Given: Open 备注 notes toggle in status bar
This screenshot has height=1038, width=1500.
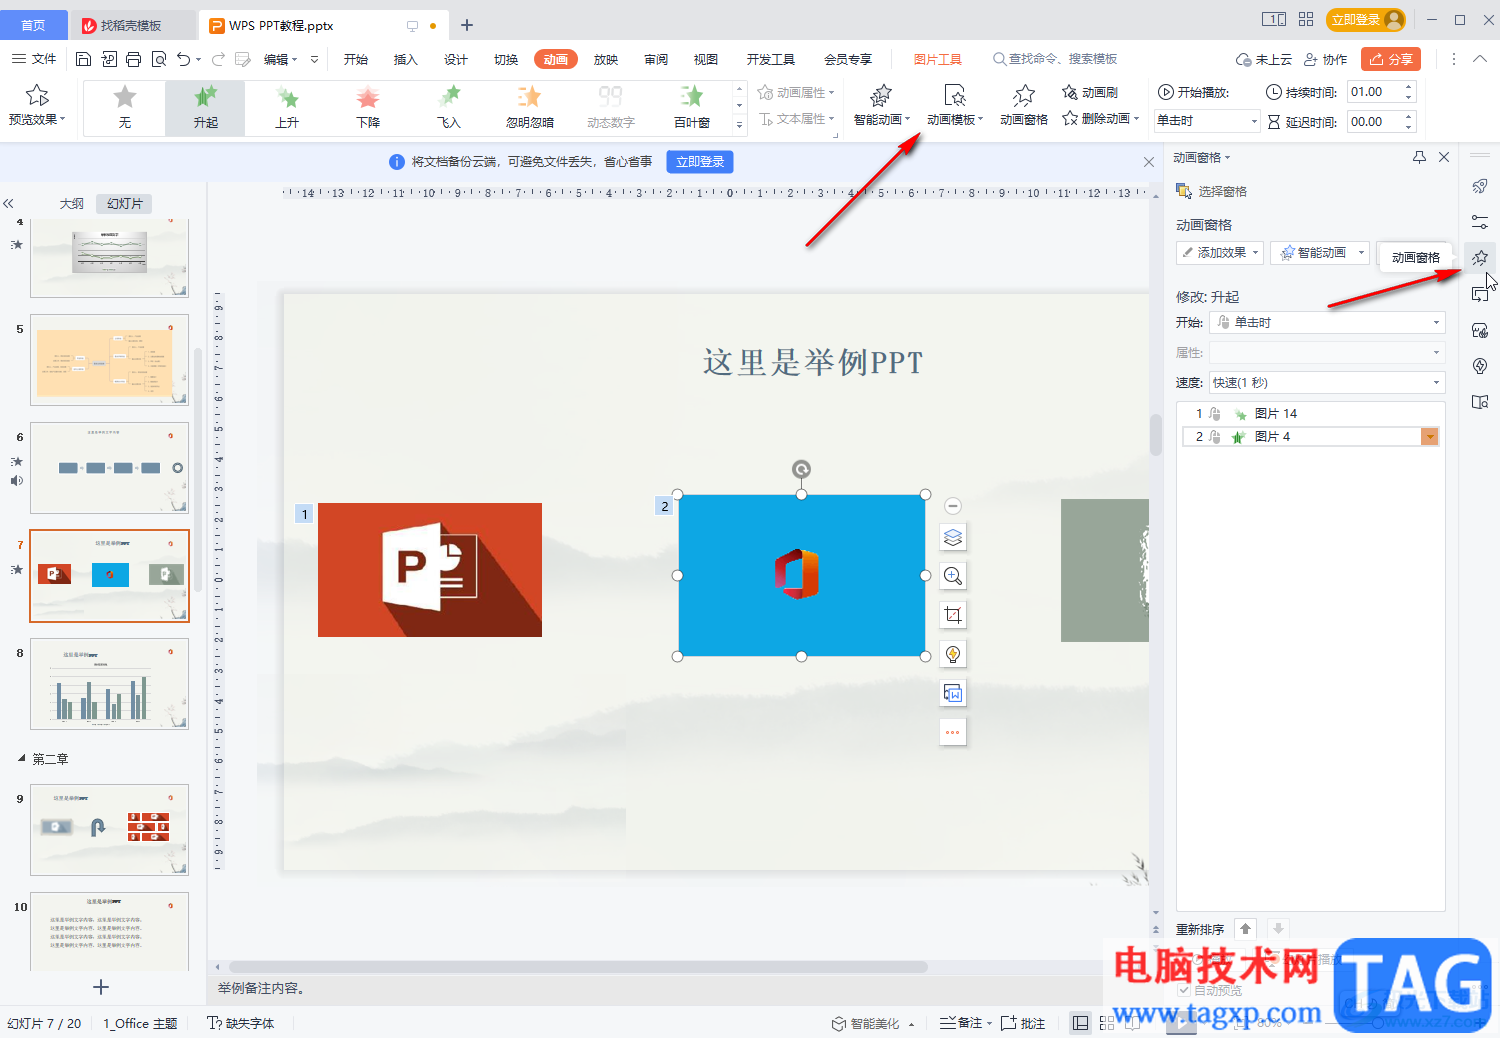Looking at the screenshot, I should click(x=964, y=1023).
